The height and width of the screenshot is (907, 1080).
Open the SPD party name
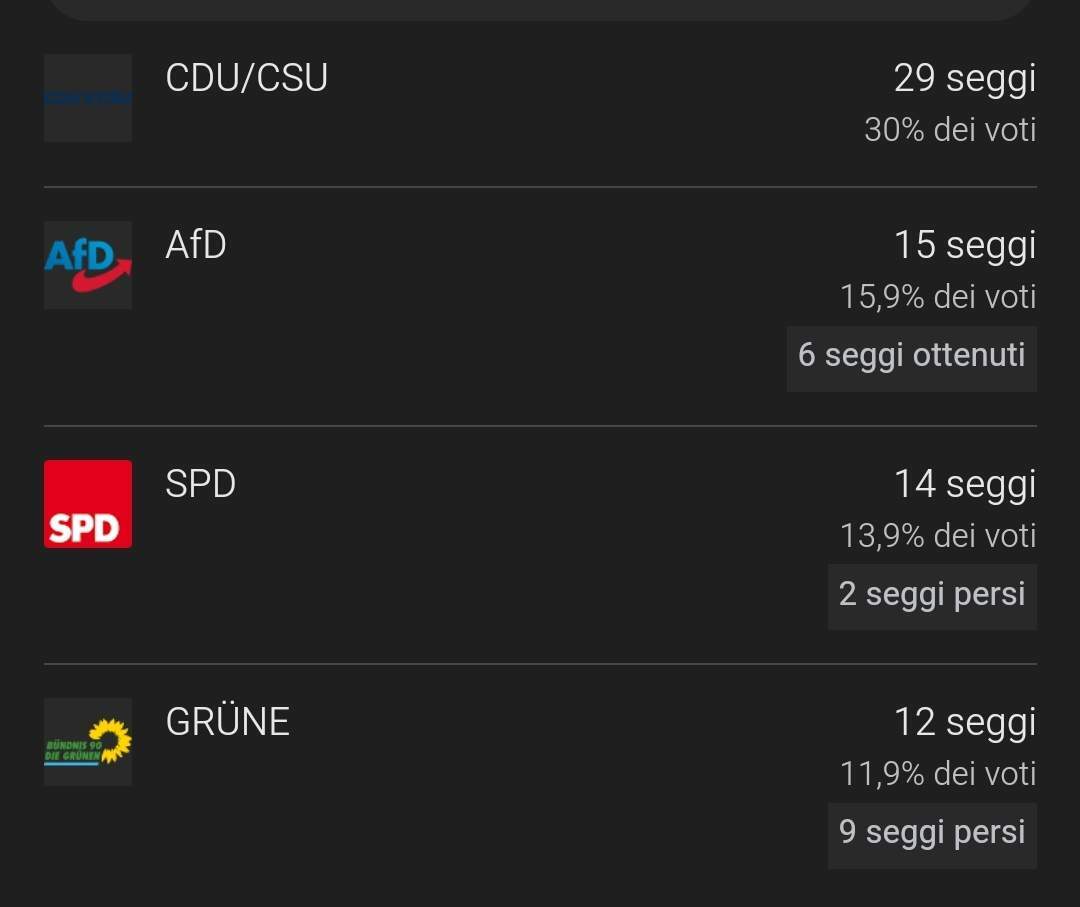pyautogui.click(x=200, y=483)
